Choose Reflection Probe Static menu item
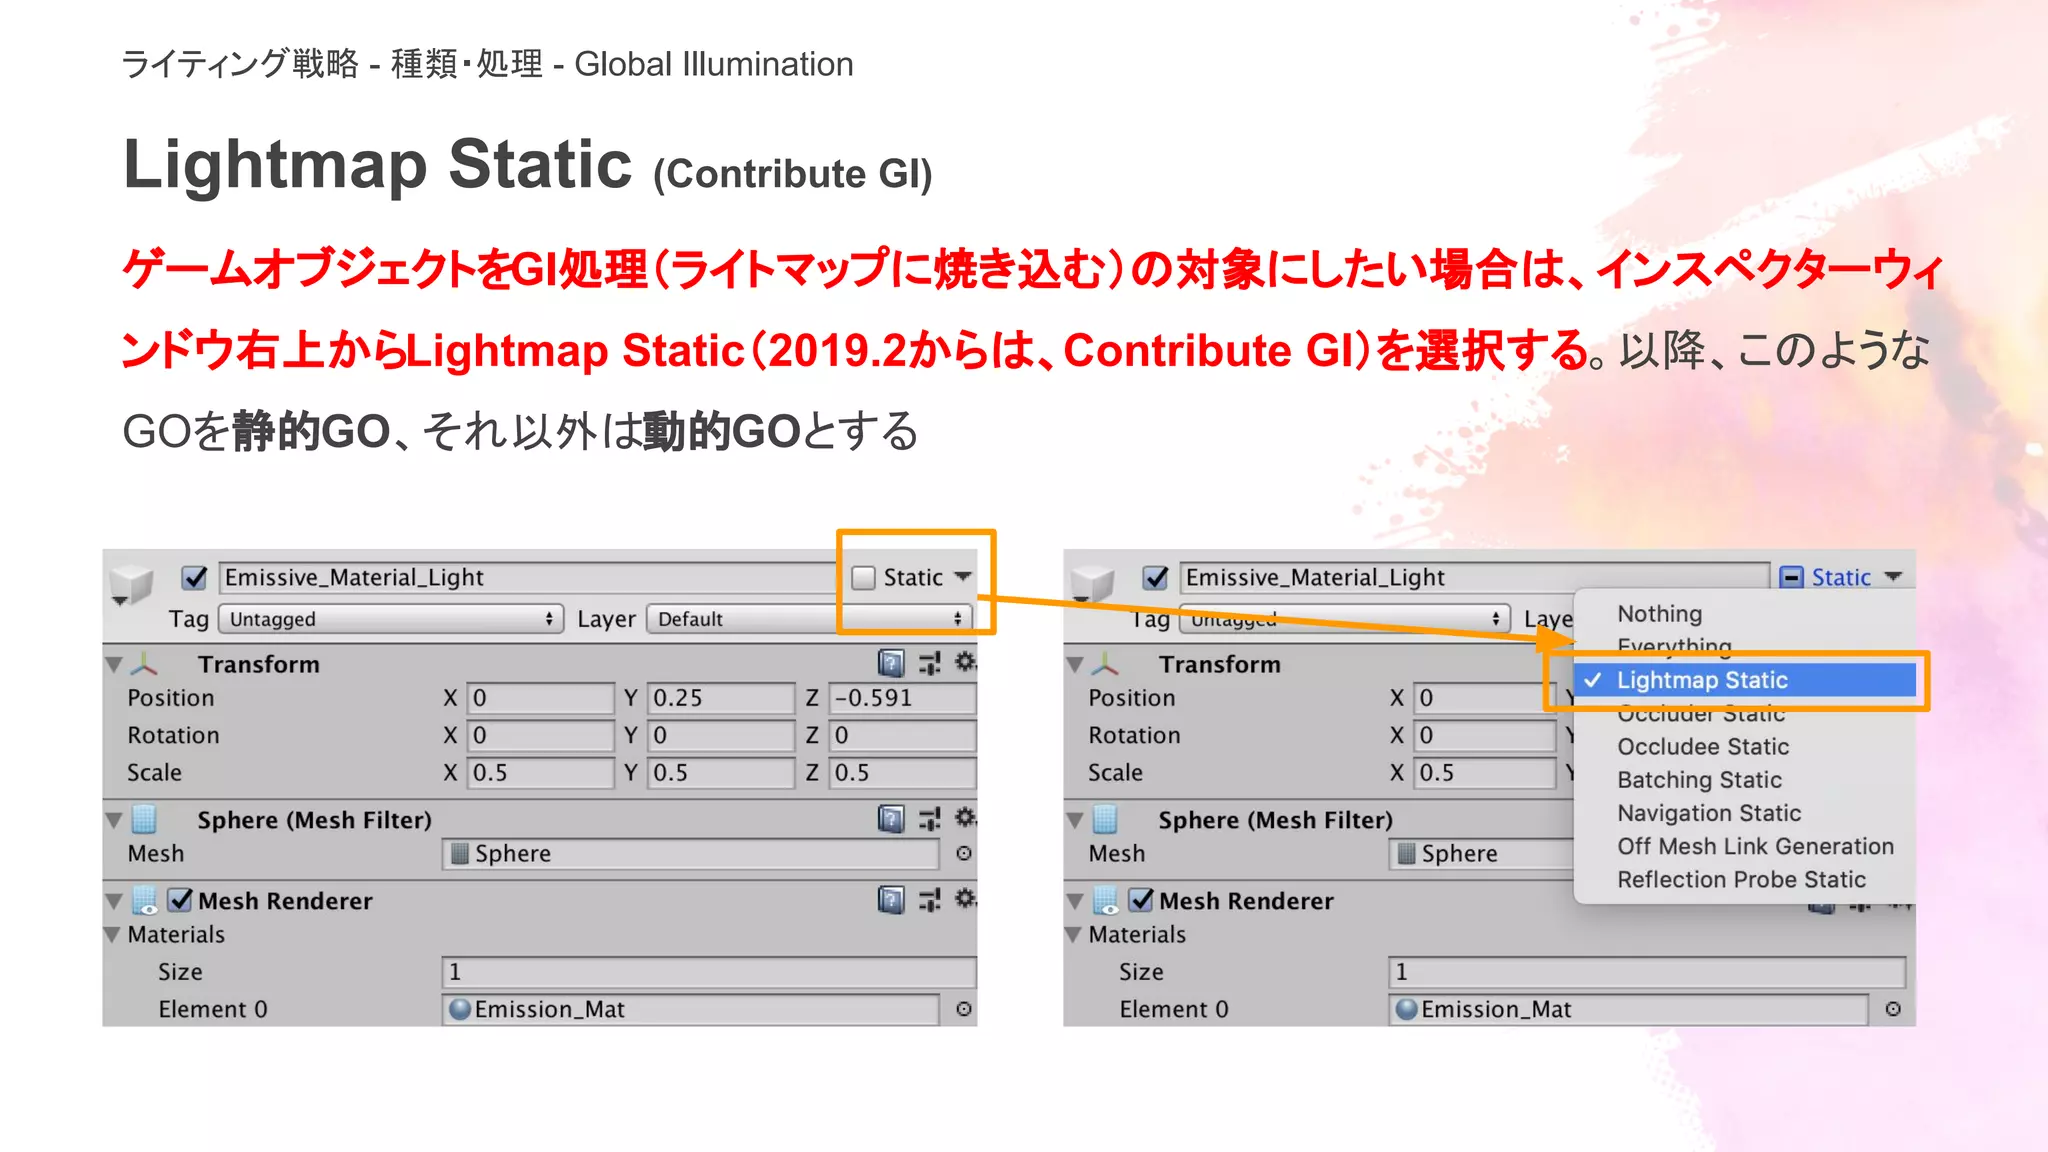2048x1152 pixels. pos(1745,879)
